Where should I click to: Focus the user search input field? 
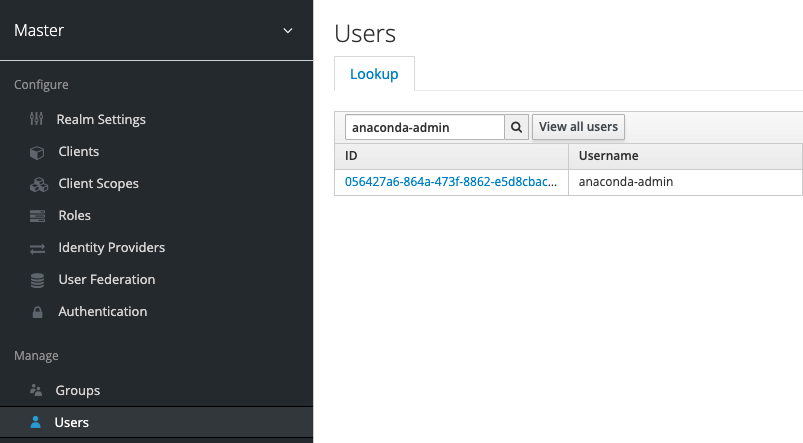tap(425, 127)
